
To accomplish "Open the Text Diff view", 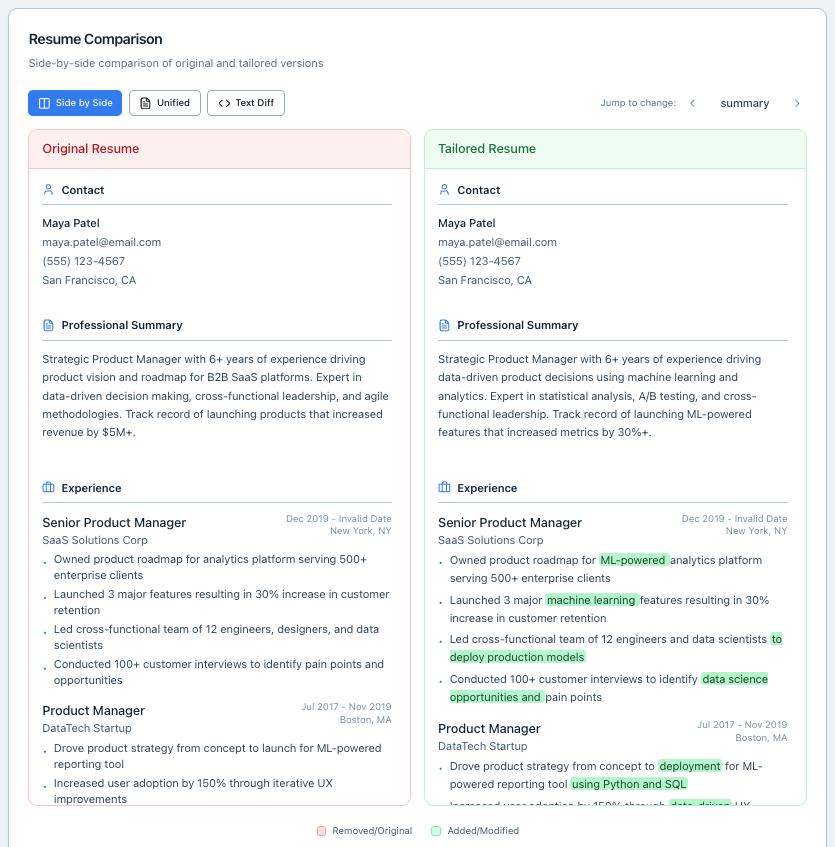I will (x=246, y=103).
